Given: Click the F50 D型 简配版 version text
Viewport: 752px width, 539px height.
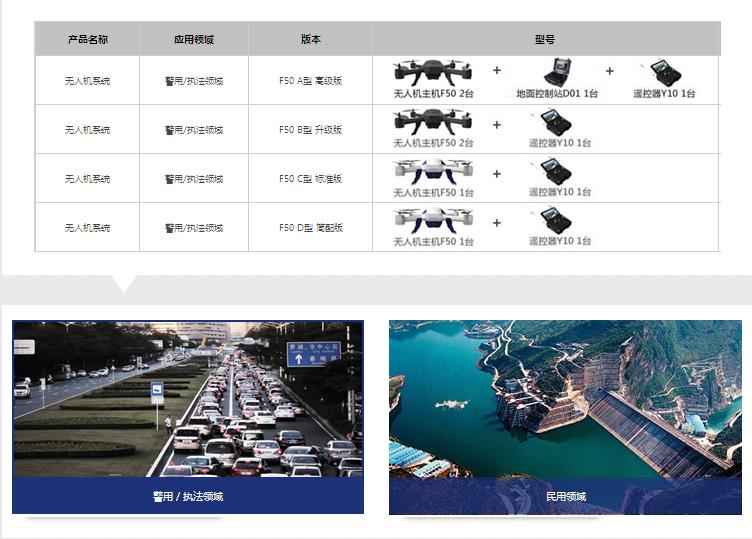Looking at the screenshot, I should (310, 227).
